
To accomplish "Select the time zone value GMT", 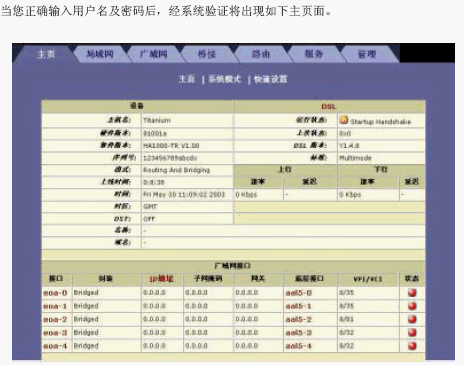I will (150, 207).
